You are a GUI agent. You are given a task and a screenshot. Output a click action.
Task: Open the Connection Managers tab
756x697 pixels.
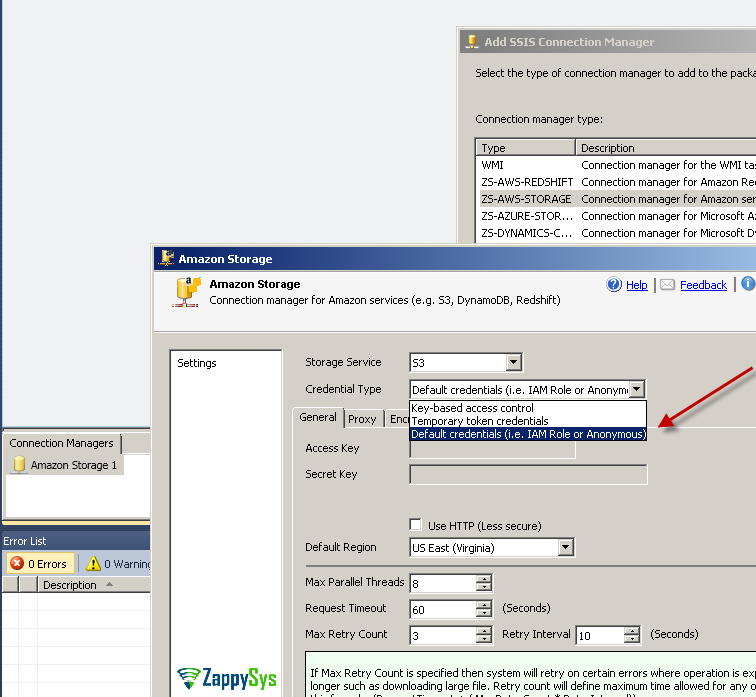61,443
